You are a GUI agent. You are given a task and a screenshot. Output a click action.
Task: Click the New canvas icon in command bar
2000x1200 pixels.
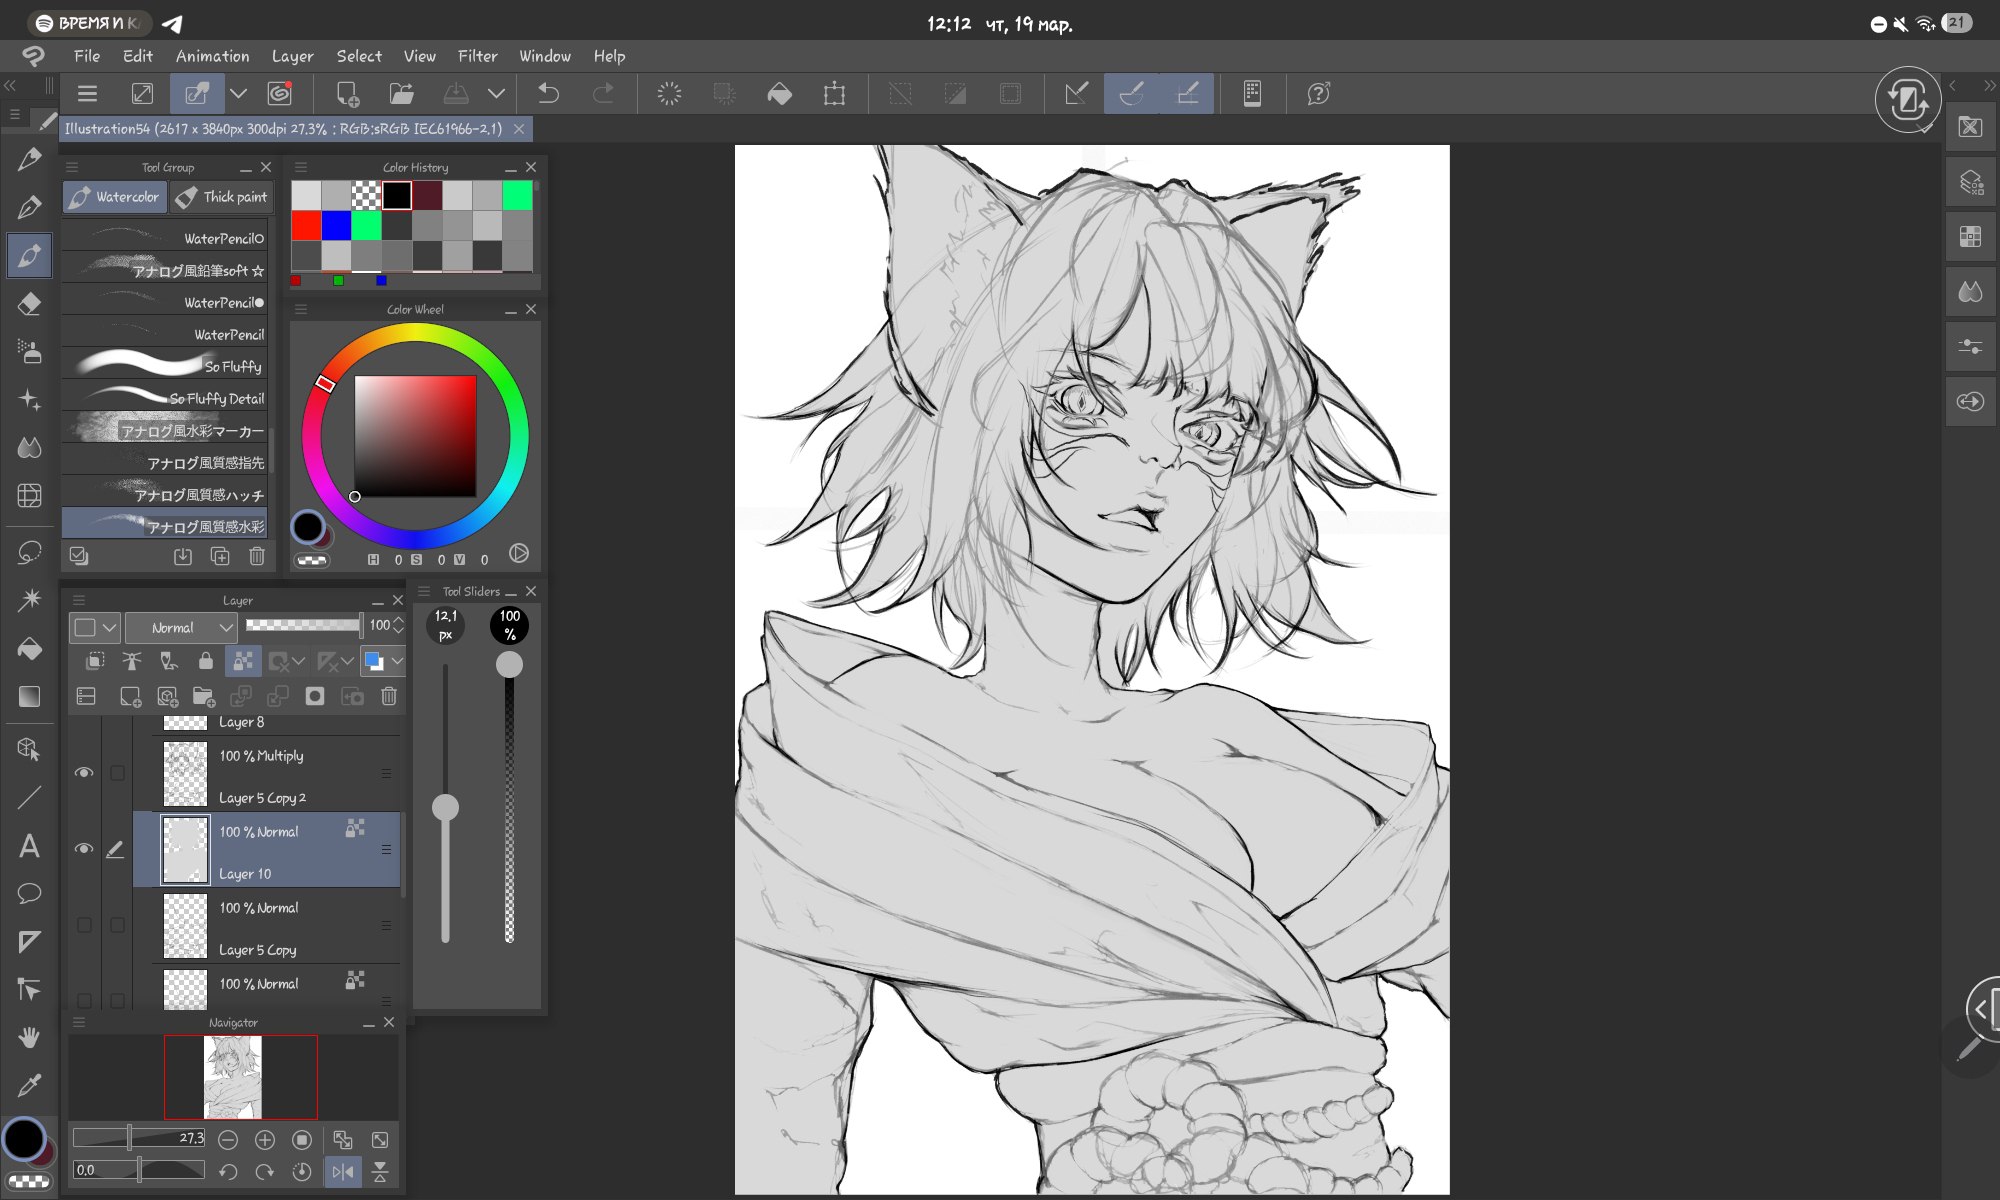(x=346, y=94)
